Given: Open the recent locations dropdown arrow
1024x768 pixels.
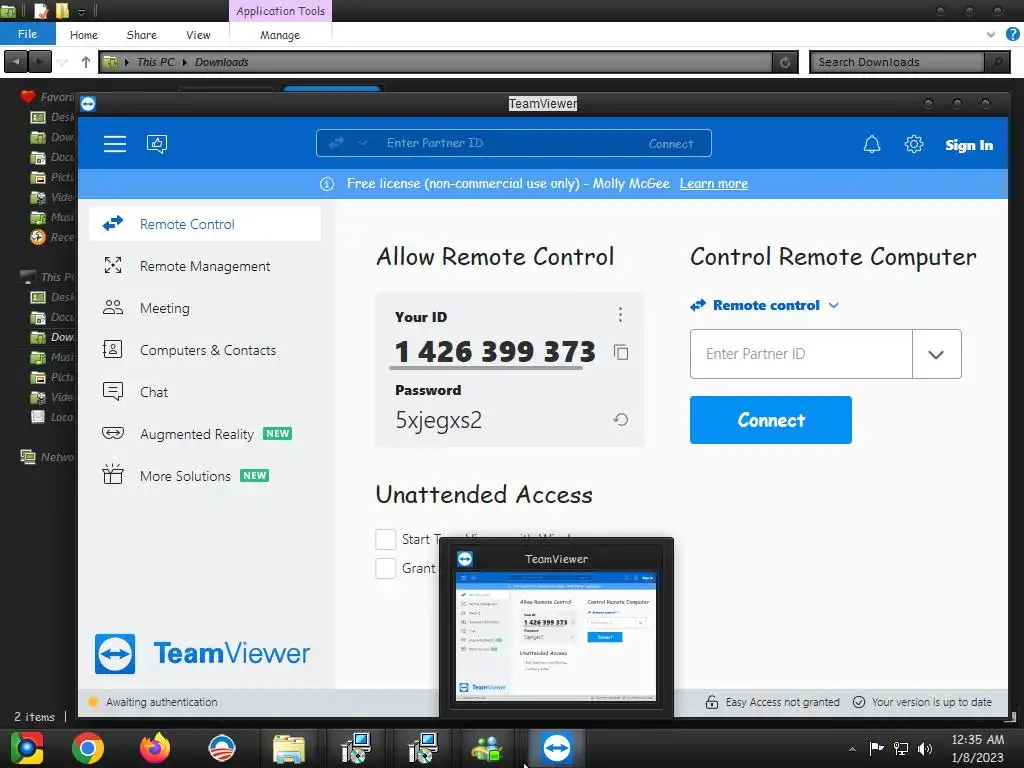Looking at the screenshot, I should point(62,62).
